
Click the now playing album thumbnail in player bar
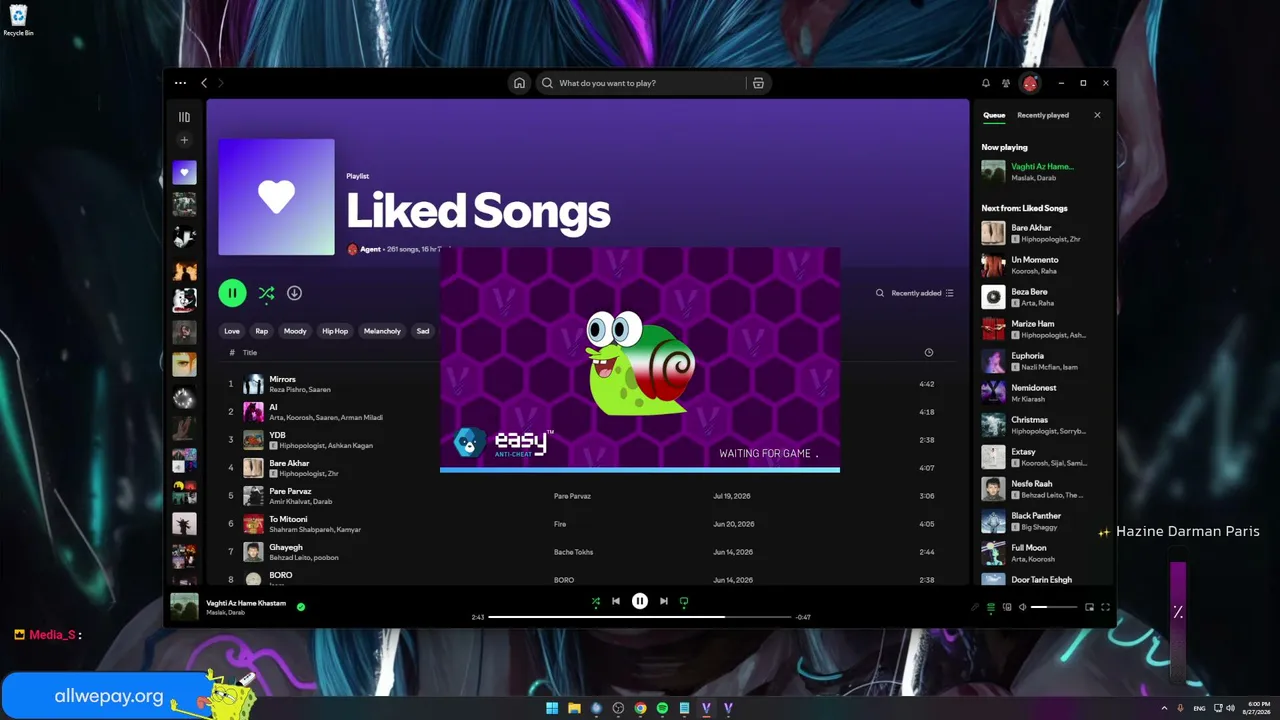click(184, 607)
